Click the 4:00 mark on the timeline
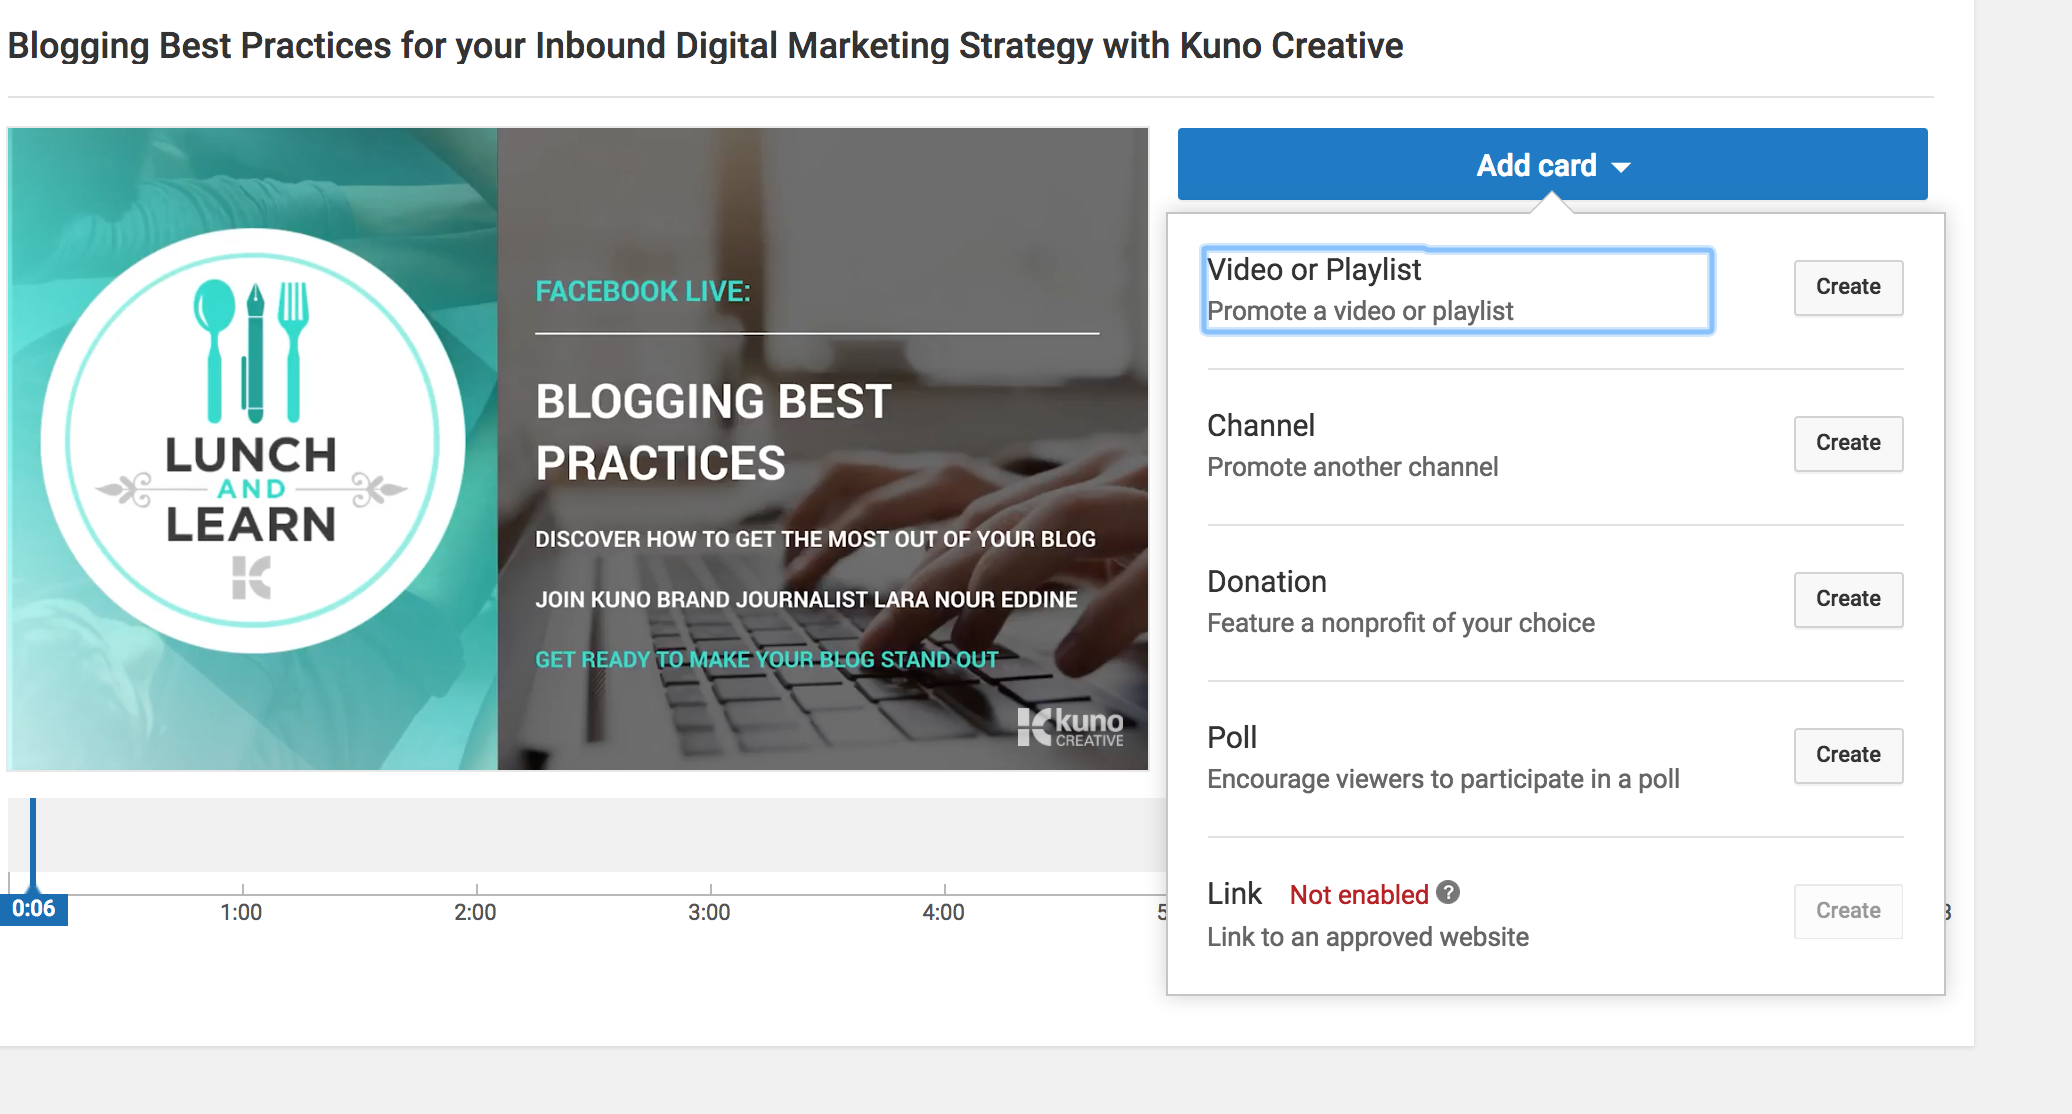The width and height of the screenshot is (2072, 1114). pyautogui.click(x=943, y=911)
